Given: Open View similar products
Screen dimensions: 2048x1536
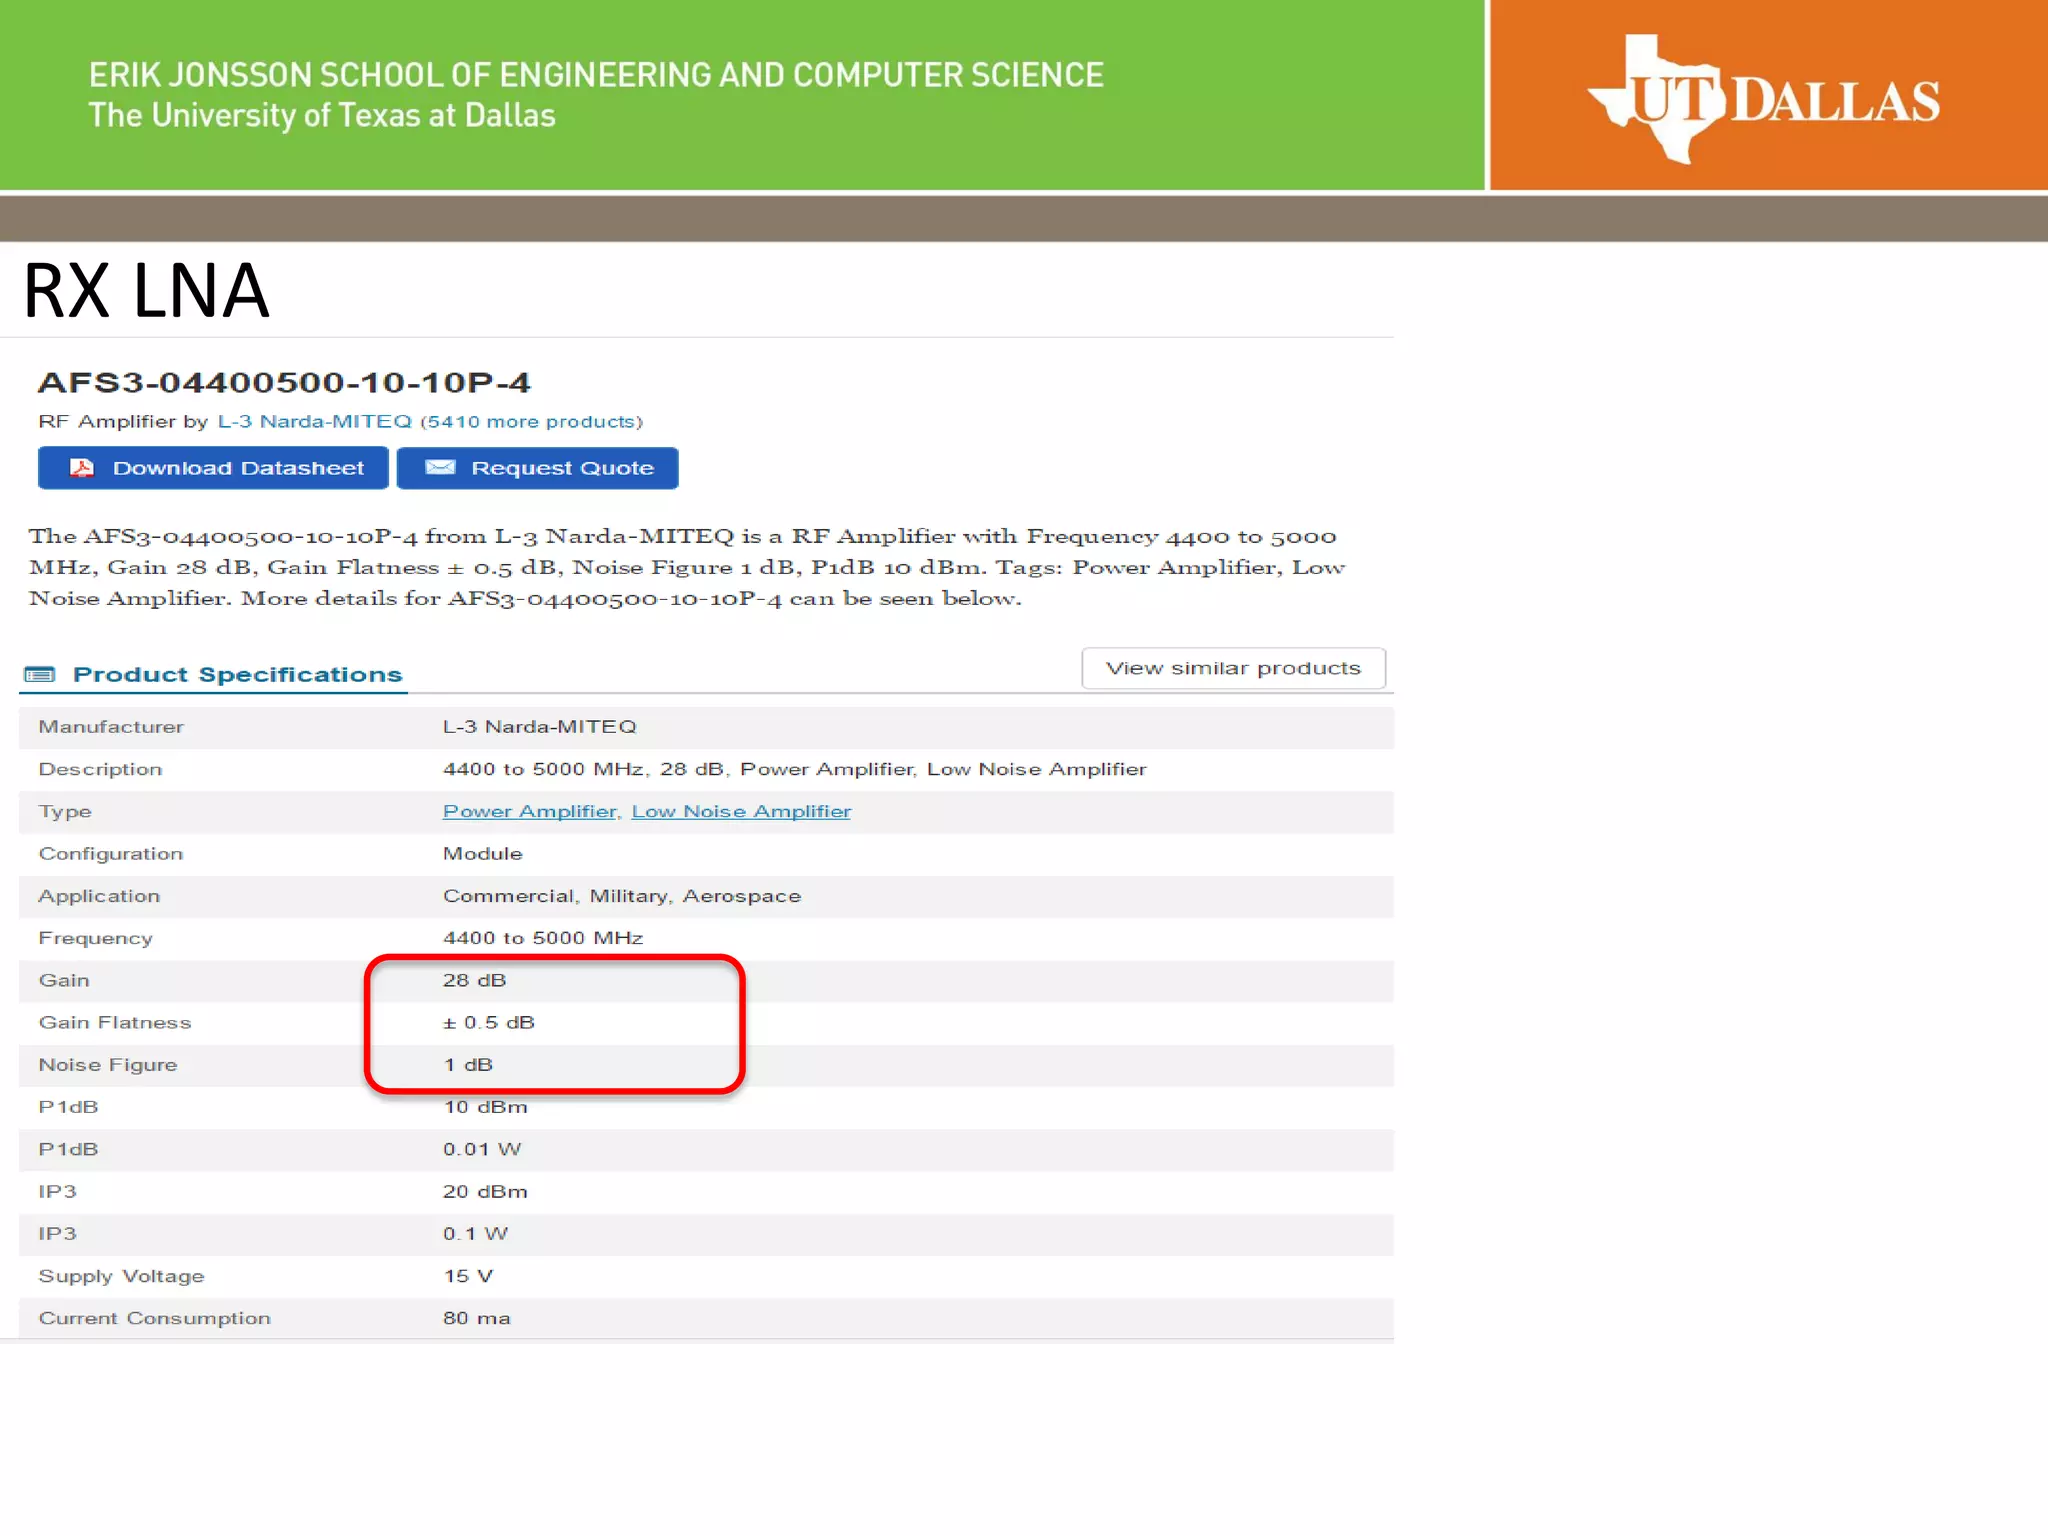Looking at the screenshot, I should [1233, 668].
